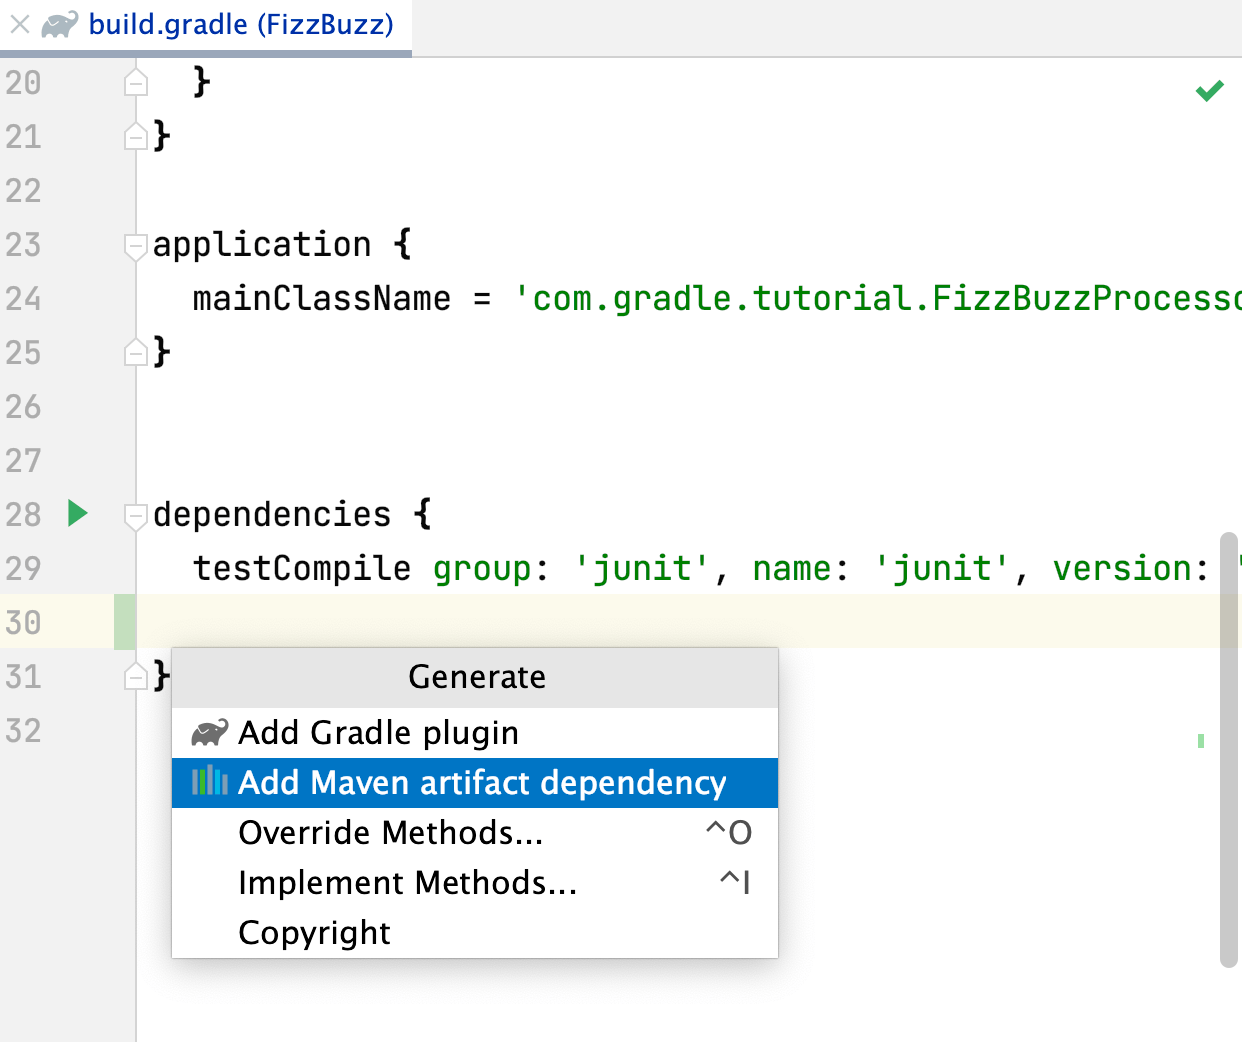The image size is (1242, 1042).
Task: Select Copyright in the Generate popup
Action: click(x=475, y=933)
